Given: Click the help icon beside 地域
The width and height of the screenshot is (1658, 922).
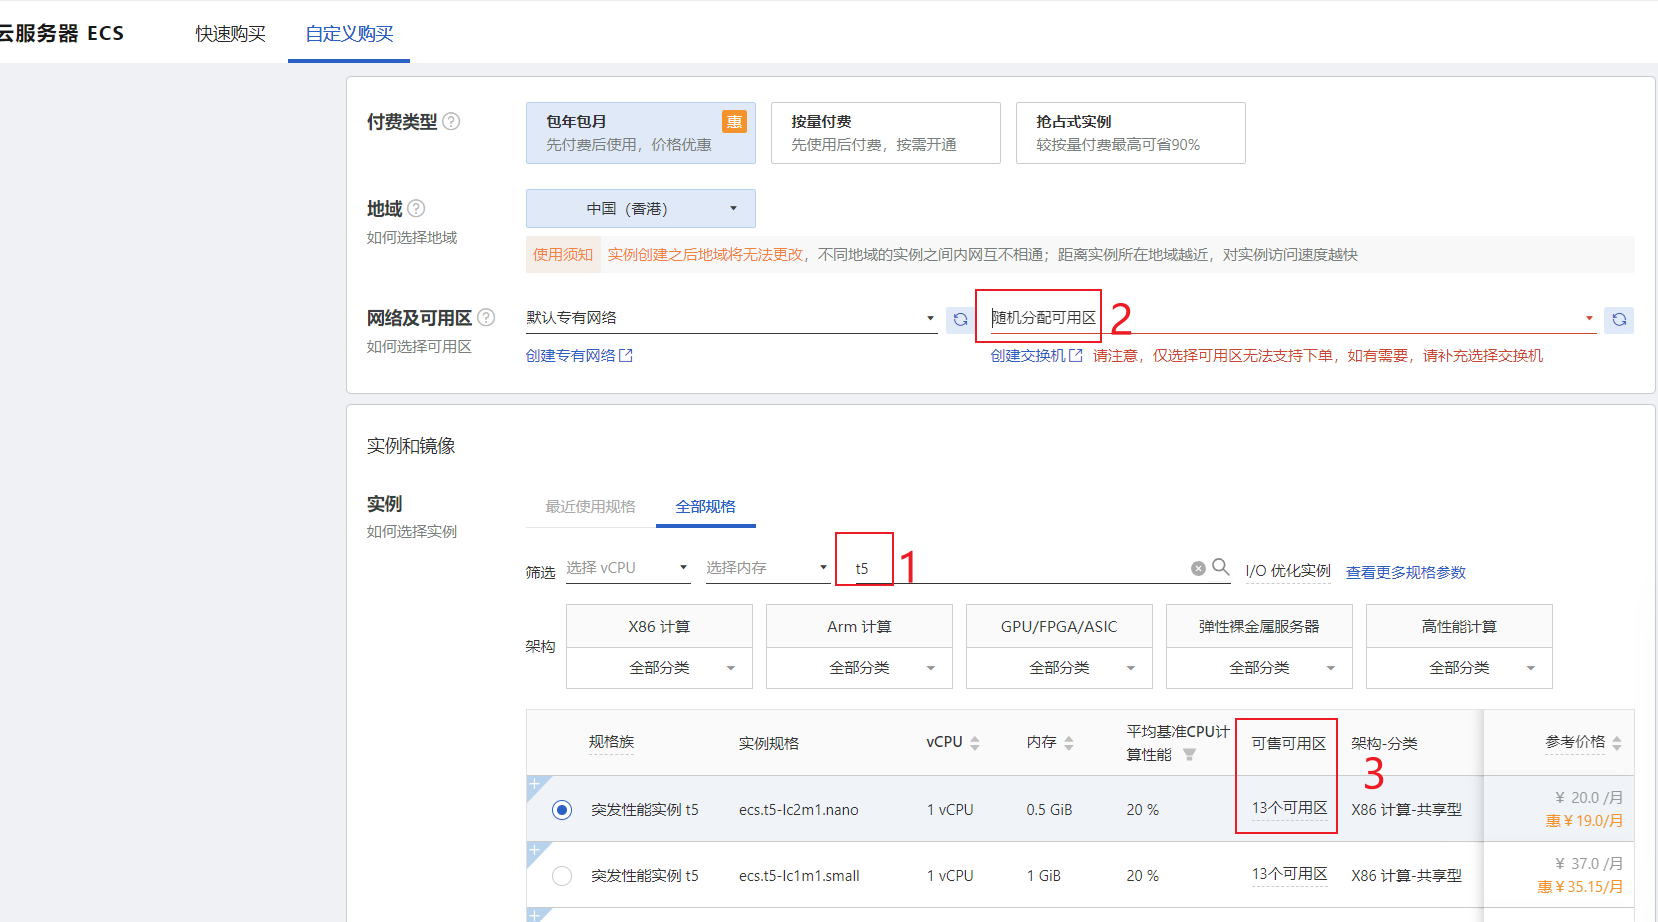Looking at the screenshot, I should [416, 208].
